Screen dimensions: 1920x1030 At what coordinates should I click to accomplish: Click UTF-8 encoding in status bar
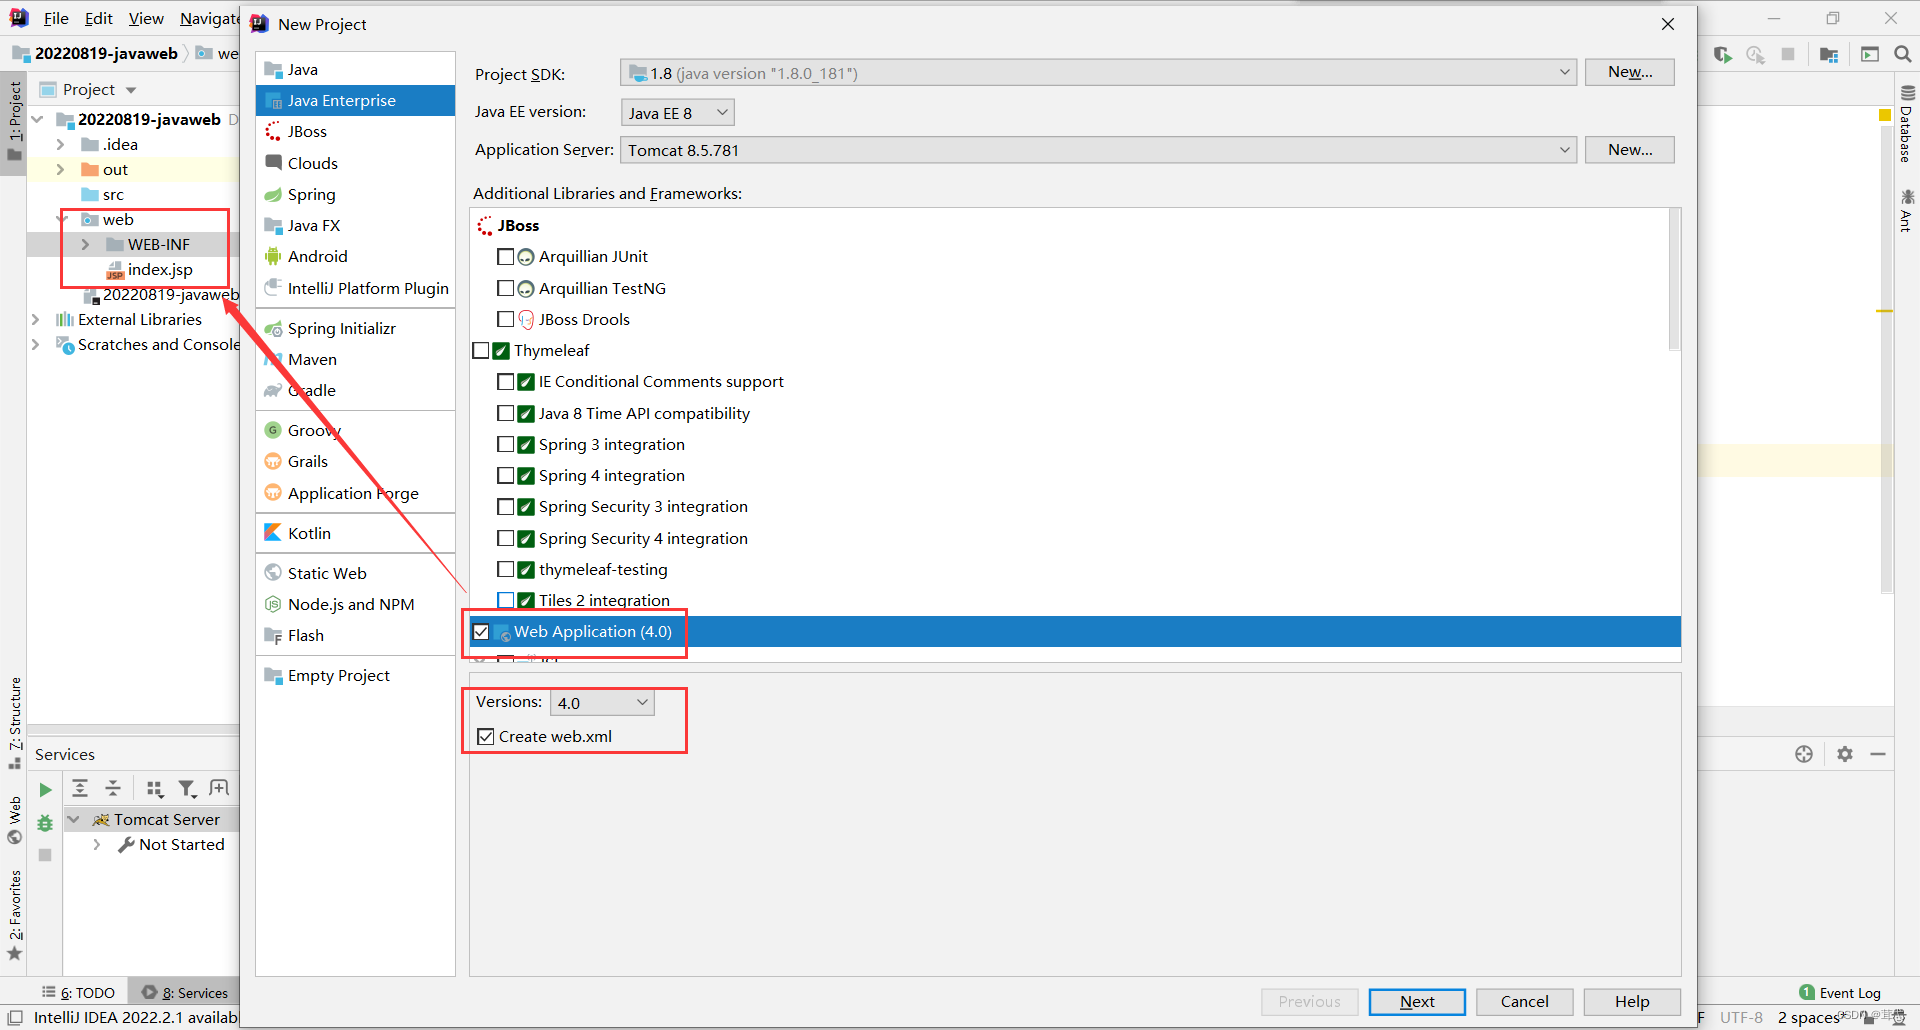1741,1017
